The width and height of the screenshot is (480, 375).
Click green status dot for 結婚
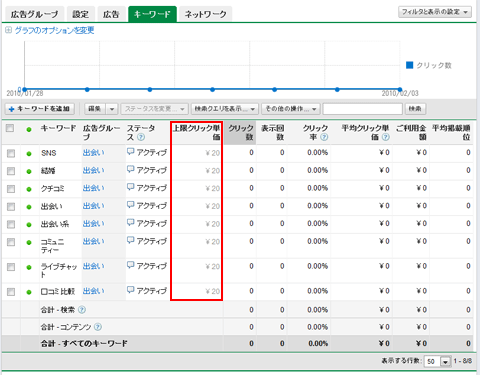(x=29, y=171)
